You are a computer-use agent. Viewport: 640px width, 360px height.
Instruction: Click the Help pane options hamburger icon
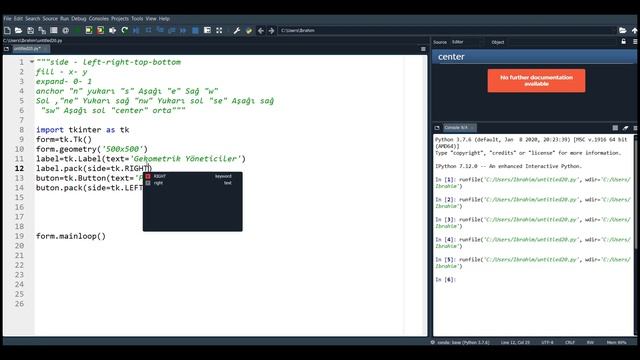pos(635,42)
